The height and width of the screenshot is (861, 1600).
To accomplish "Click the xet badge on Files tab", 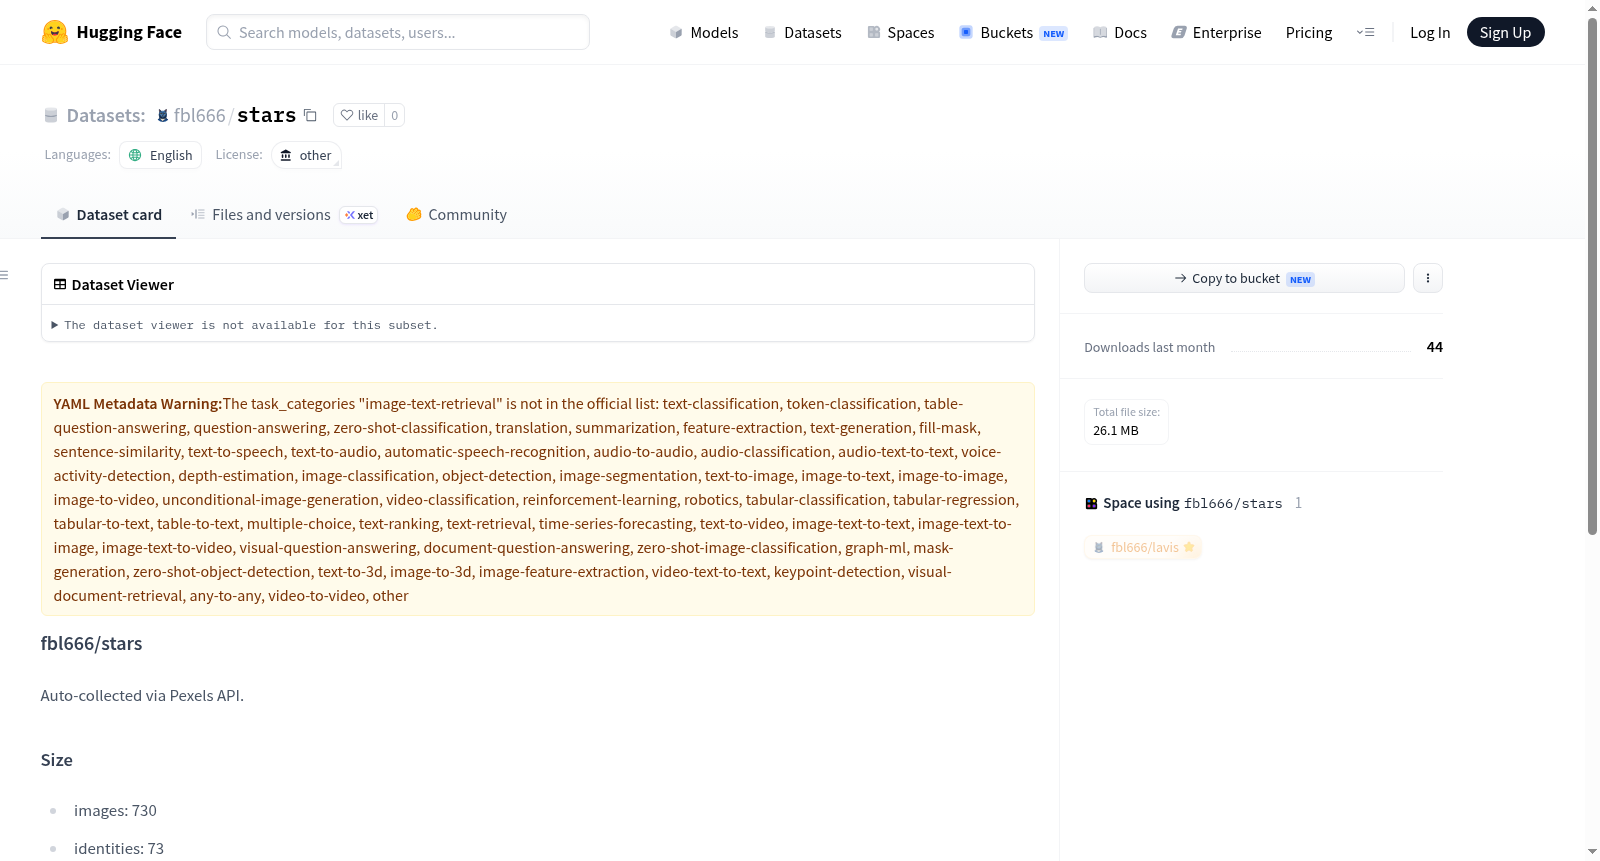I will click(x=359, y=215).
